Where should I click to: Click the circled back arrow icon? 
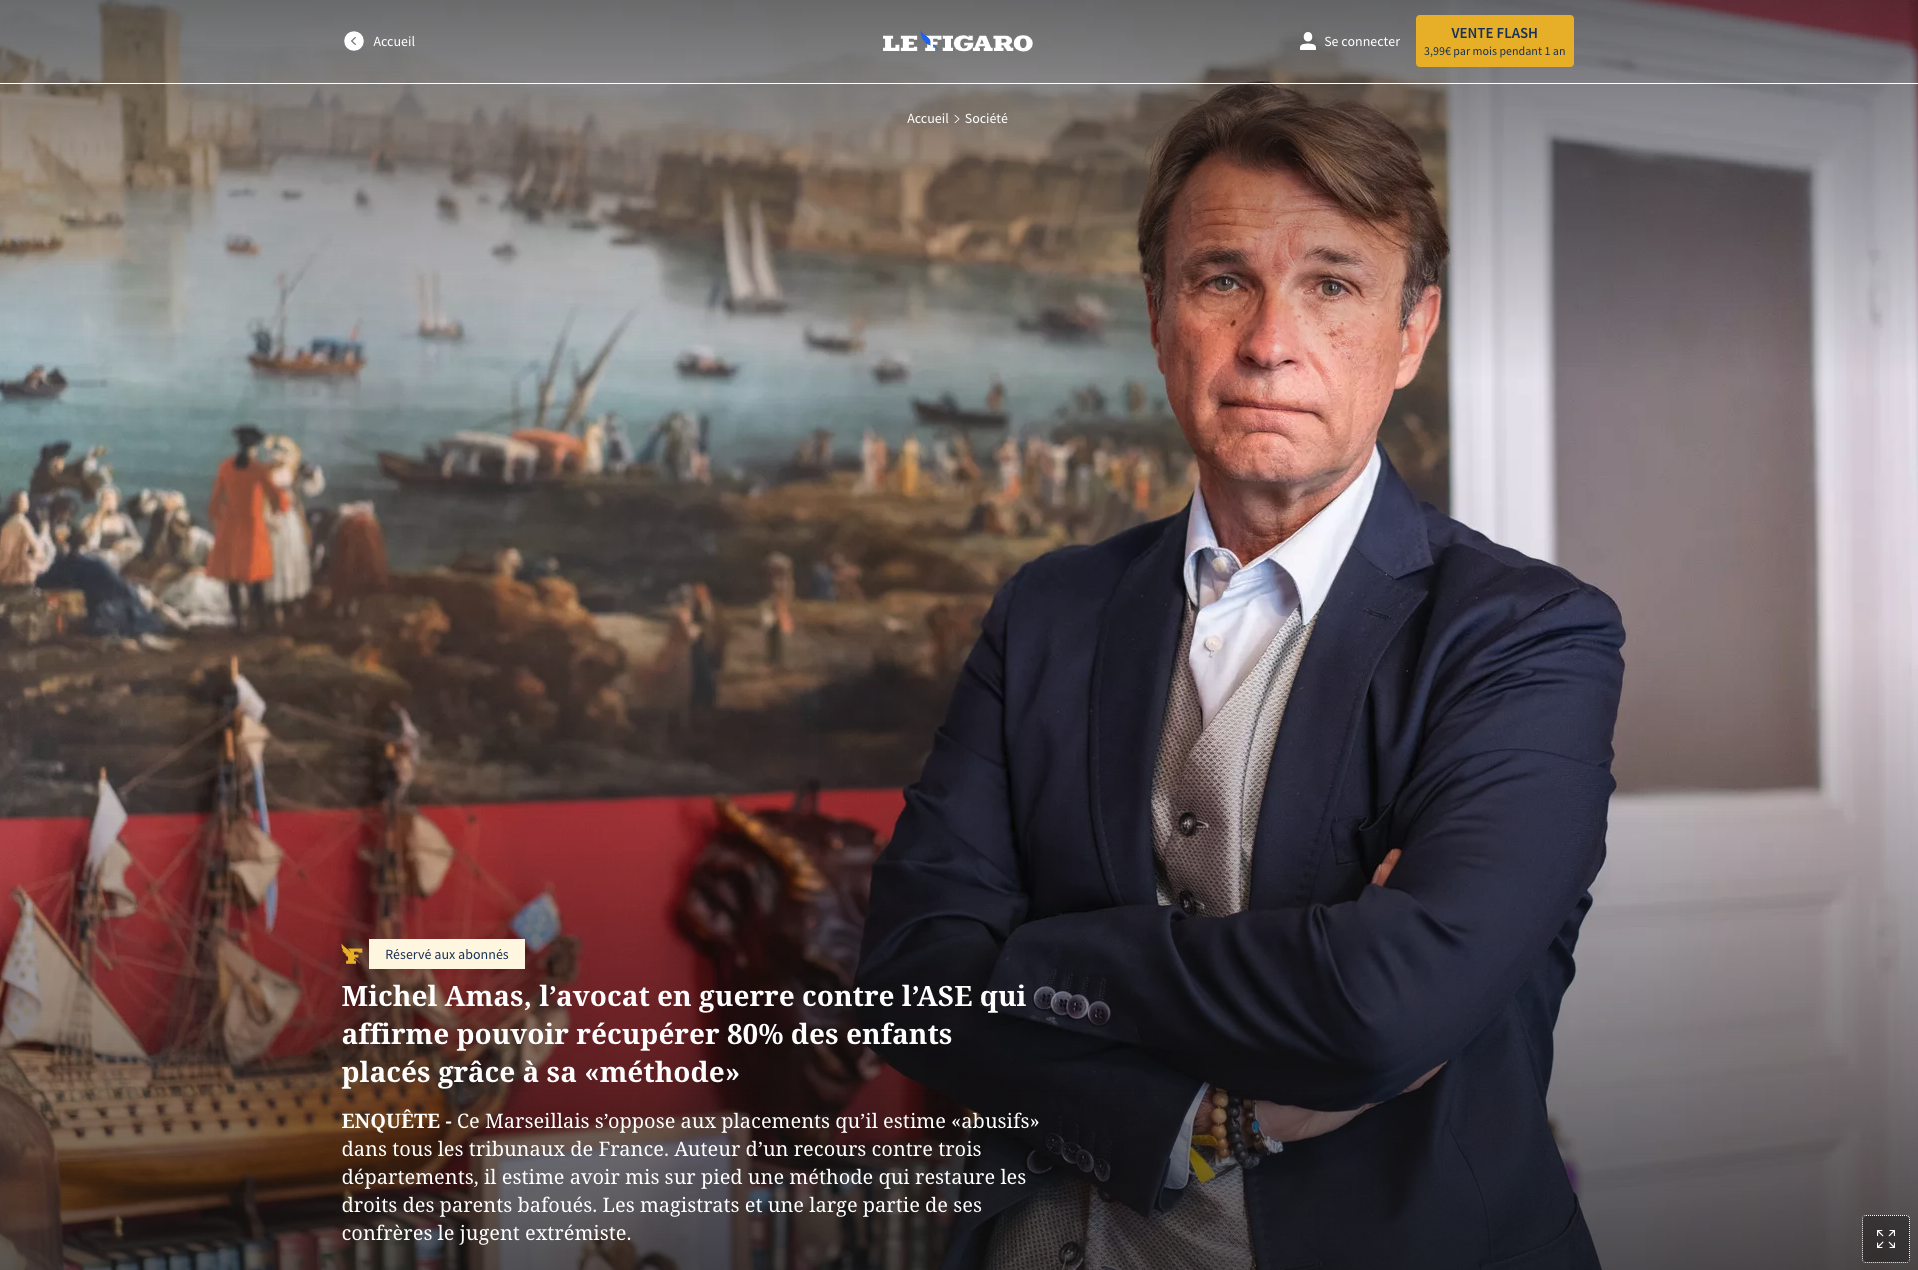tap(353, 41)
